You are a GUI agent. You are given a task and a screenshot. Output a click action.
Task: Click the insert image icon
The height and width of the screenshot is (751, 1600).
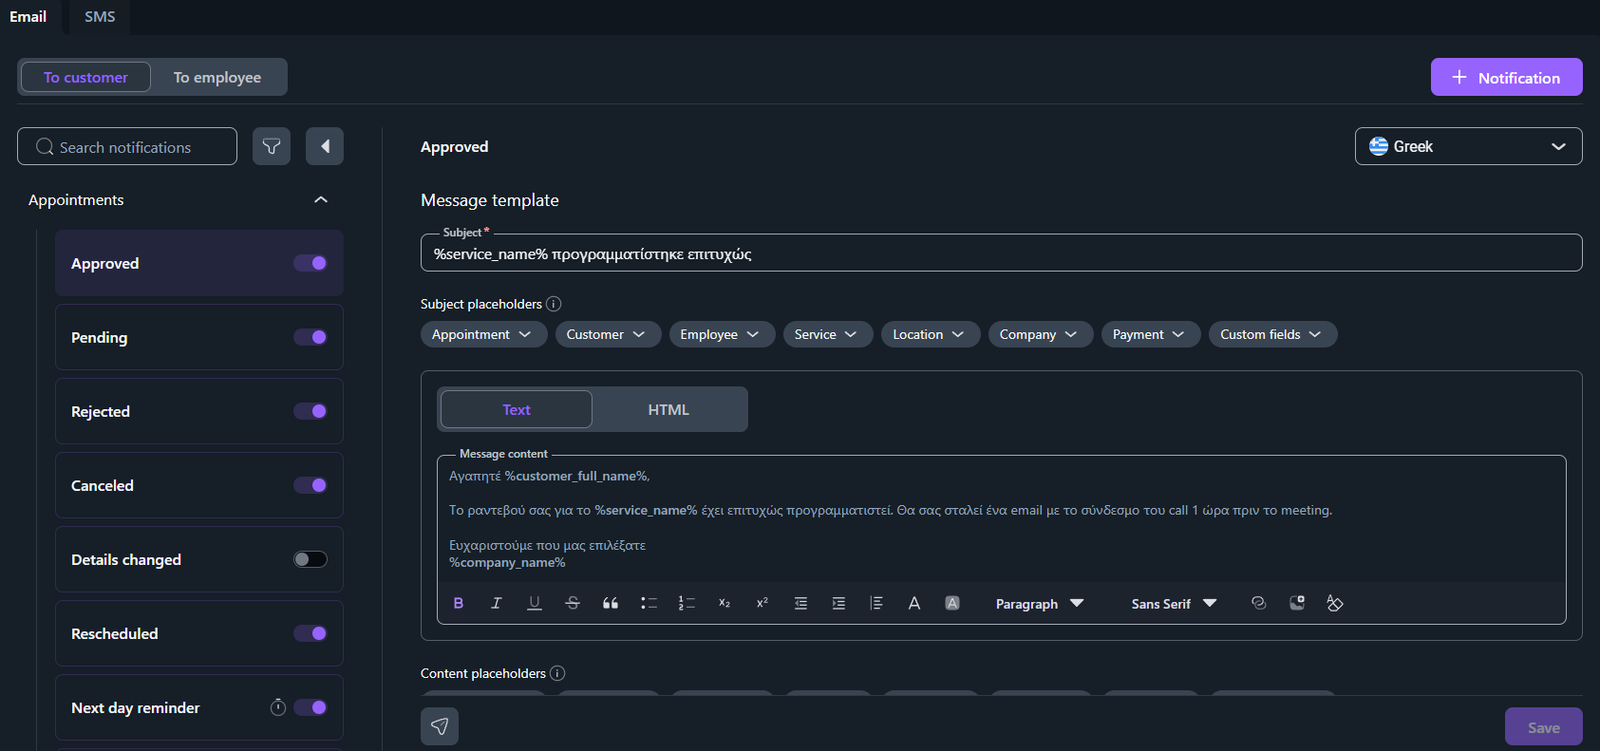[1297, 603]
